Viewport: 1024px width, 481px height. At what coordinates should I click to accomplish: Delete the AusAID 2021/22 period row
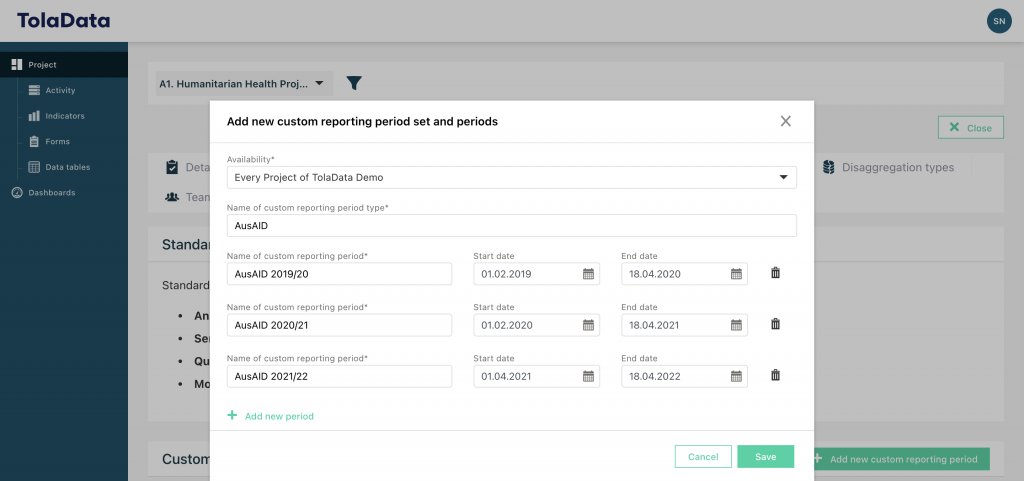(x=775, y=375)
